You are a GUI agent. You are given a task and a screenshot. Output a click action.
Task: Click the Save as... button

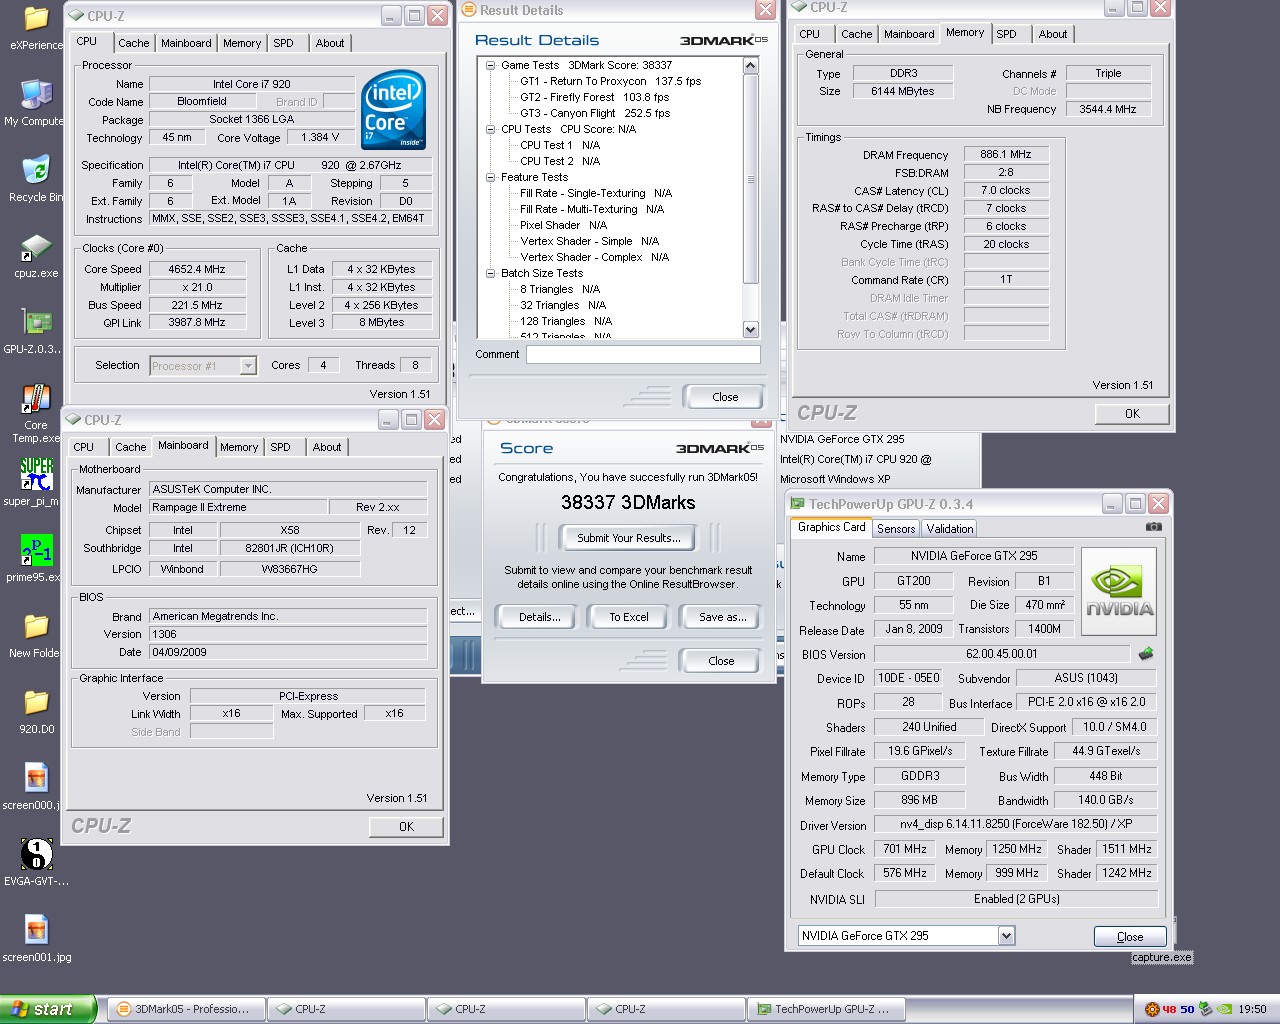coord(722,617)
